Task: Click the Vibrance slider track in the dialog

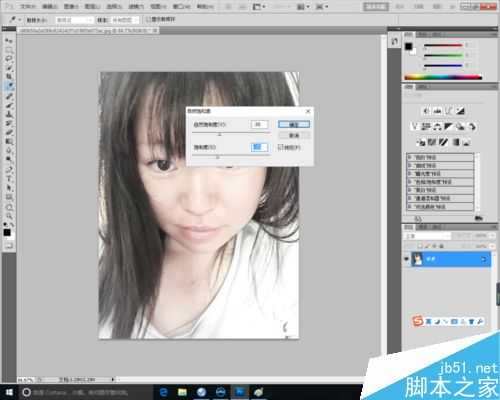Action: coord(231,133)
